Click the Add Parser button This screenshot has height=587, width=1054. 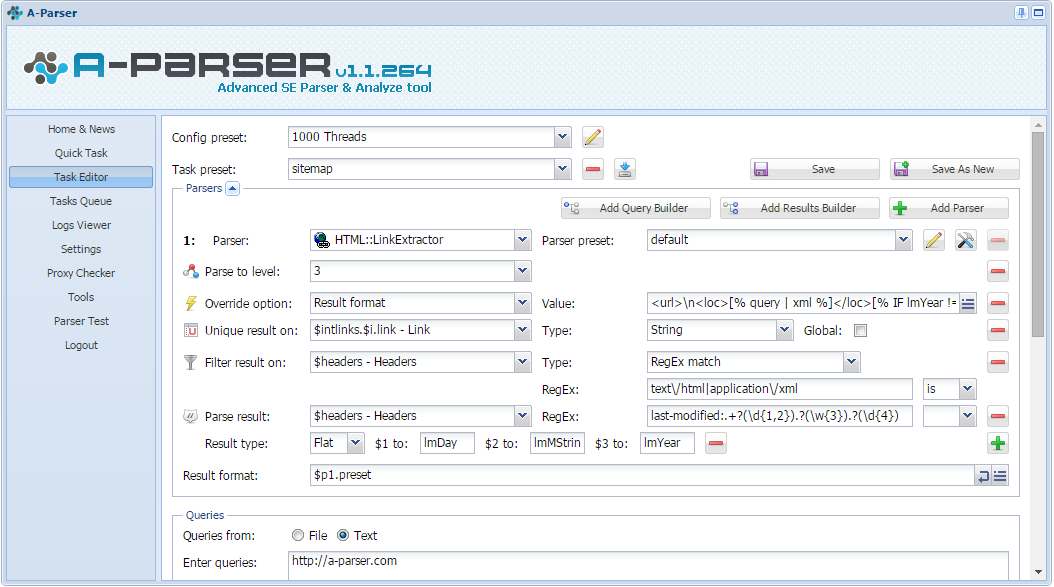click(x=948, y=208)
